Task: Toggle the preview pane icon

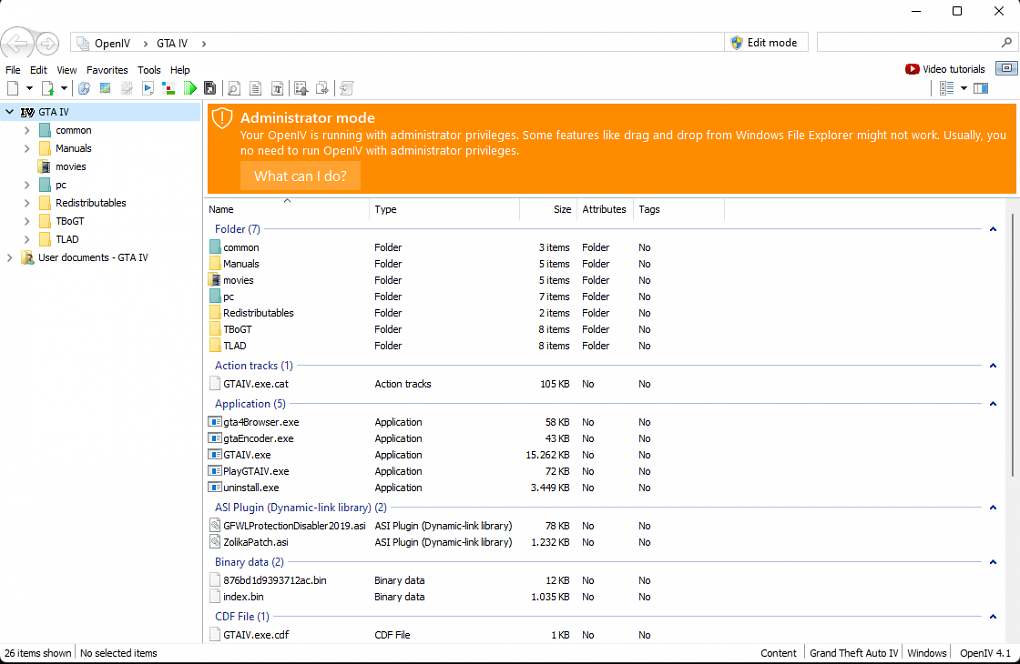Action: pos(981,88)
